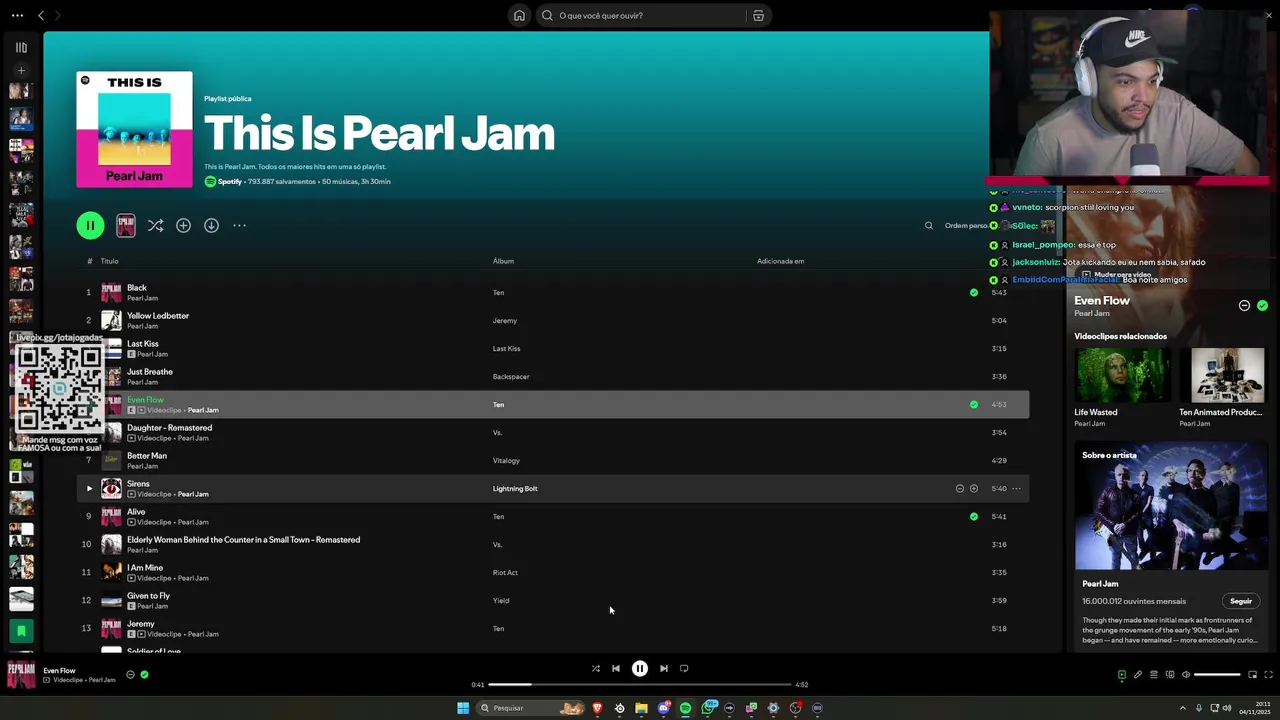Click Mudar para vídeo button

pos(1116,274)
